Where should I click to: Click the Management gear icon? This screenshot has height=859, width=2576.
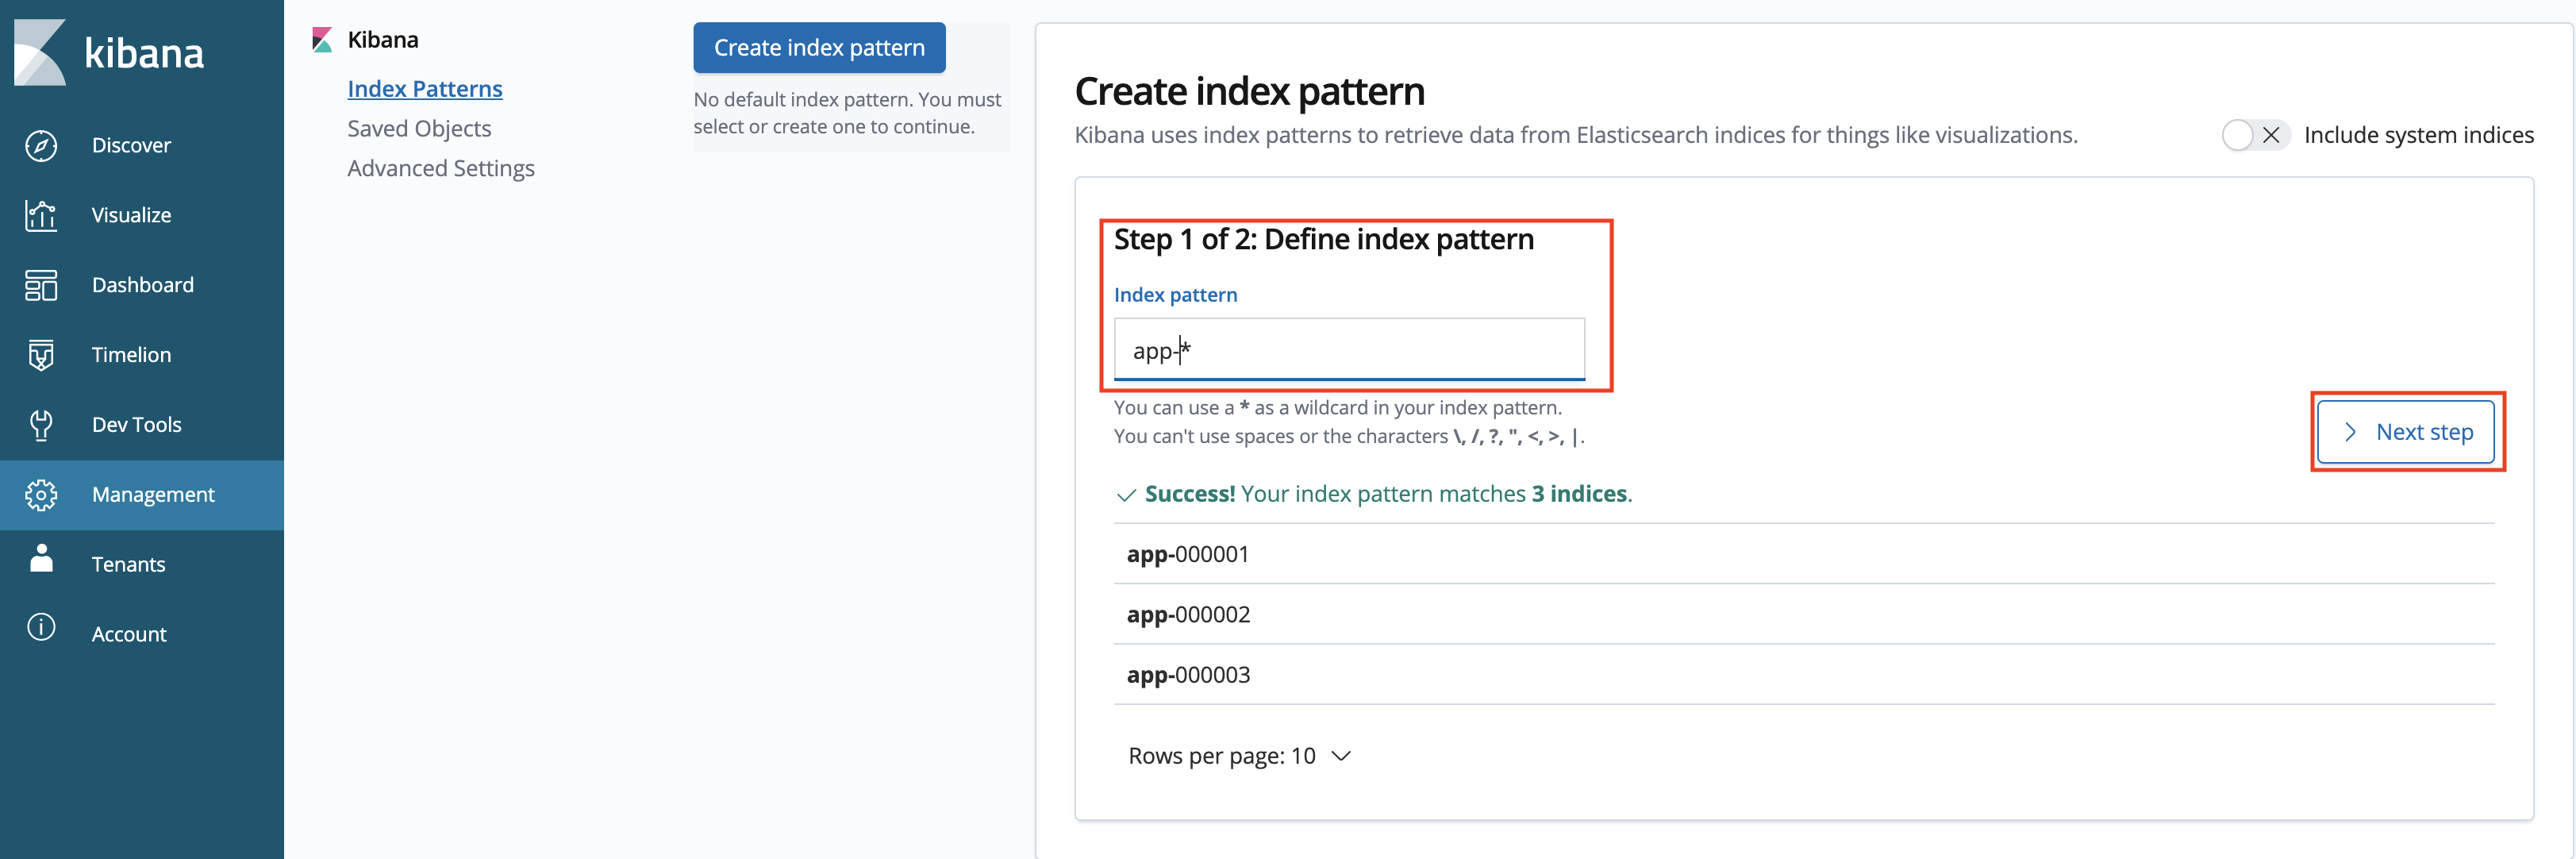pos(41,495)
